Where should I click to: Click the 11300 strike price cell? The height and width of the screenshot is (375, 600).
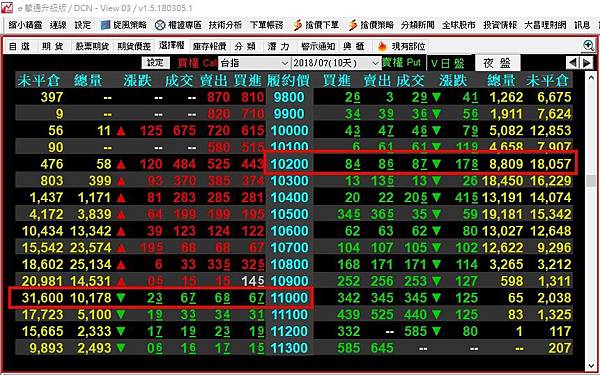[x=289, y=348]
